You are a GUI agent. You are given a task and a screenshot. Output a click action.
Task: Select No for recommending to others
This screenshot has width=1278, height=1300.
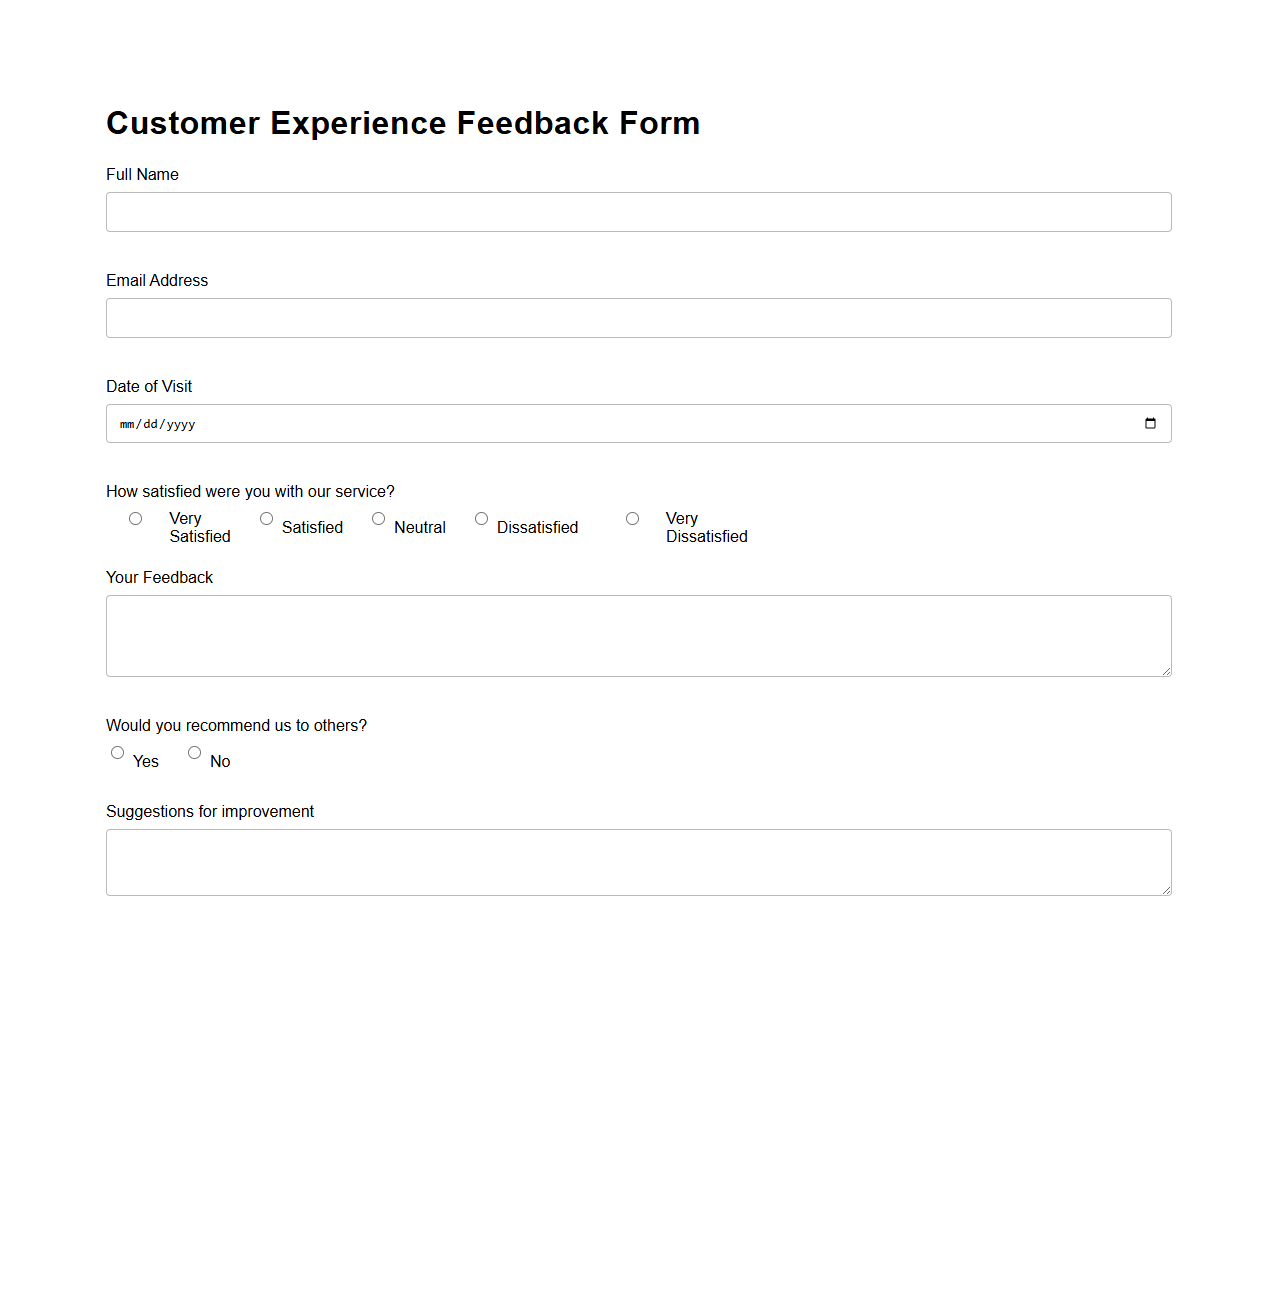pyautogui.click(x=194, y=752)
